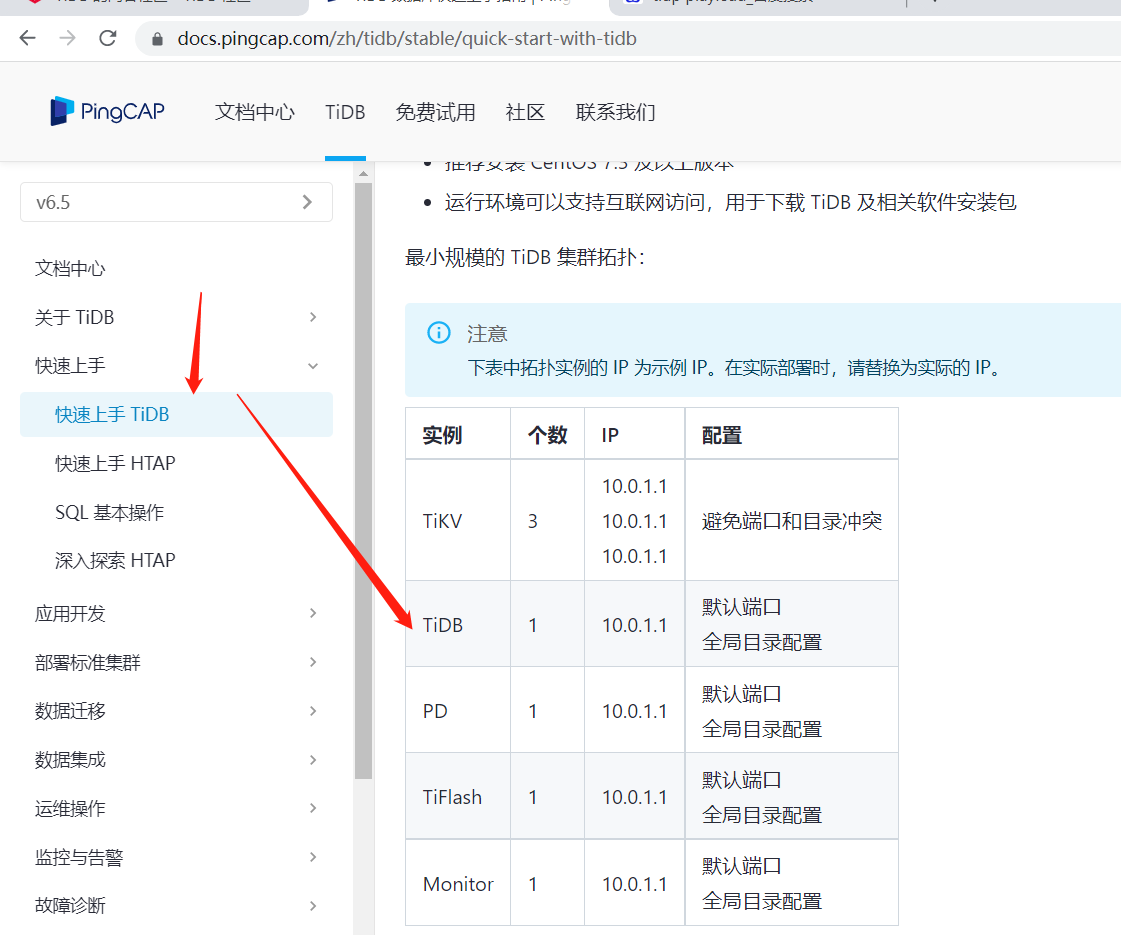Click the browser back arrow

(x=27, y=38)
